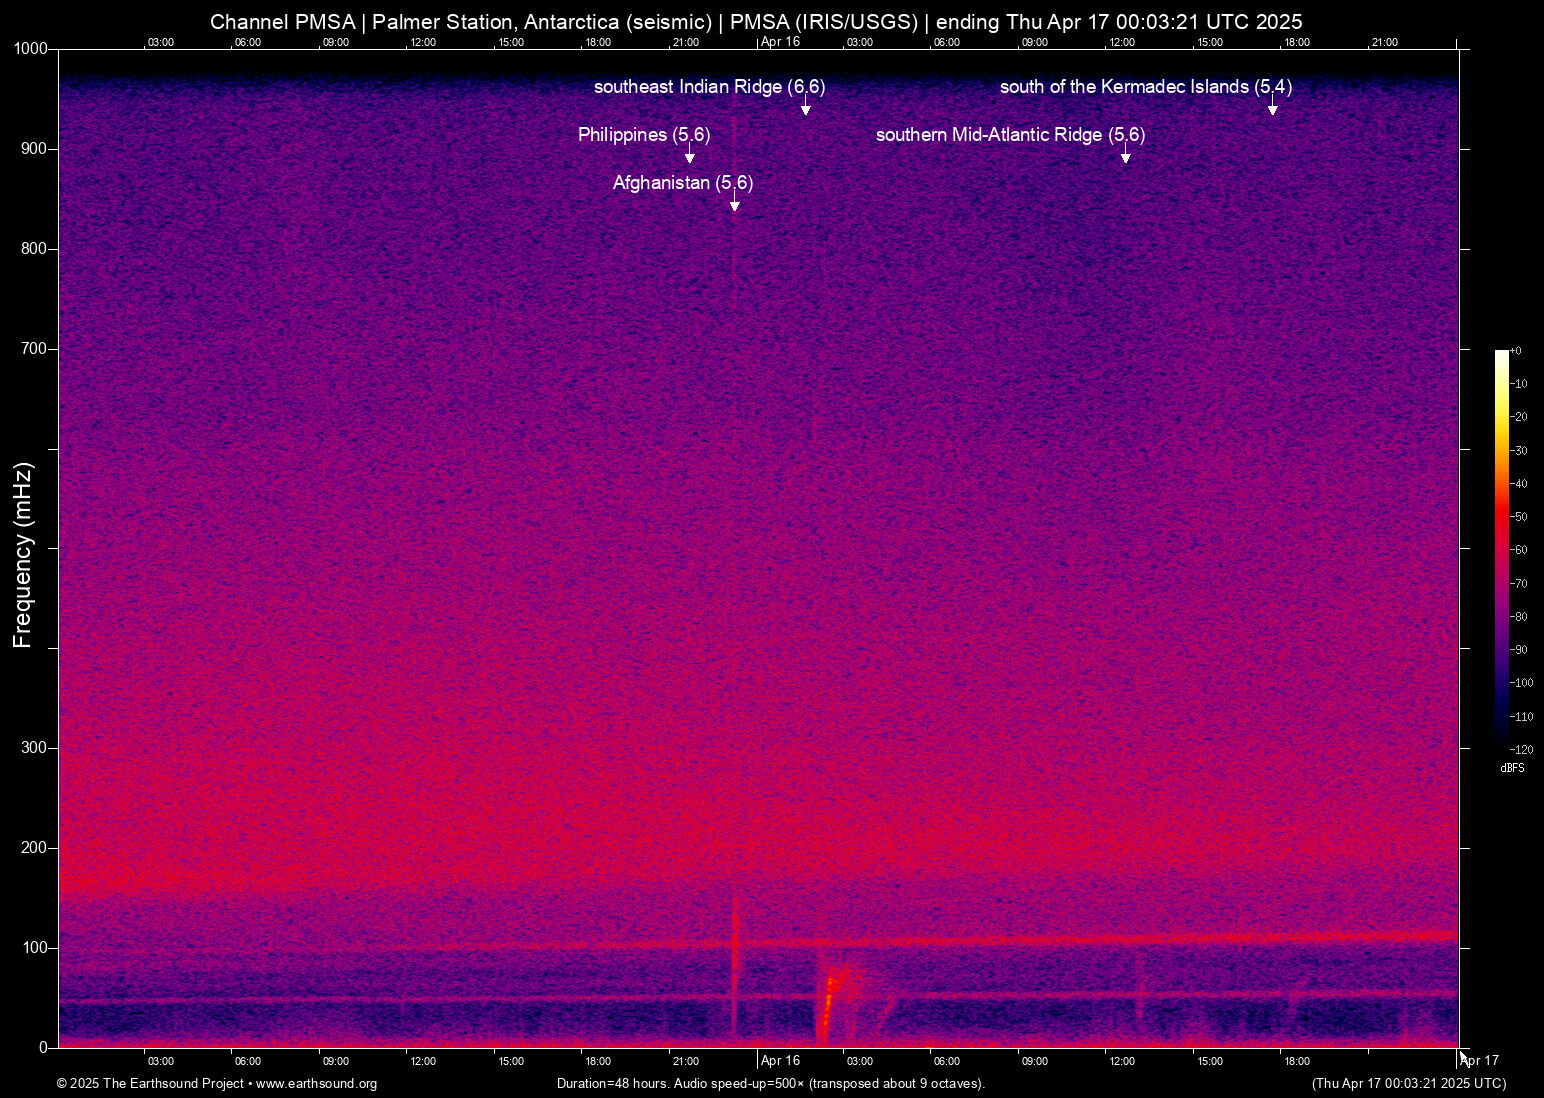This screenshot has height=1098, width=1544.
Task: Select the Afghanistan (5.6) annotation text
Action: click(x=682, y=183)
